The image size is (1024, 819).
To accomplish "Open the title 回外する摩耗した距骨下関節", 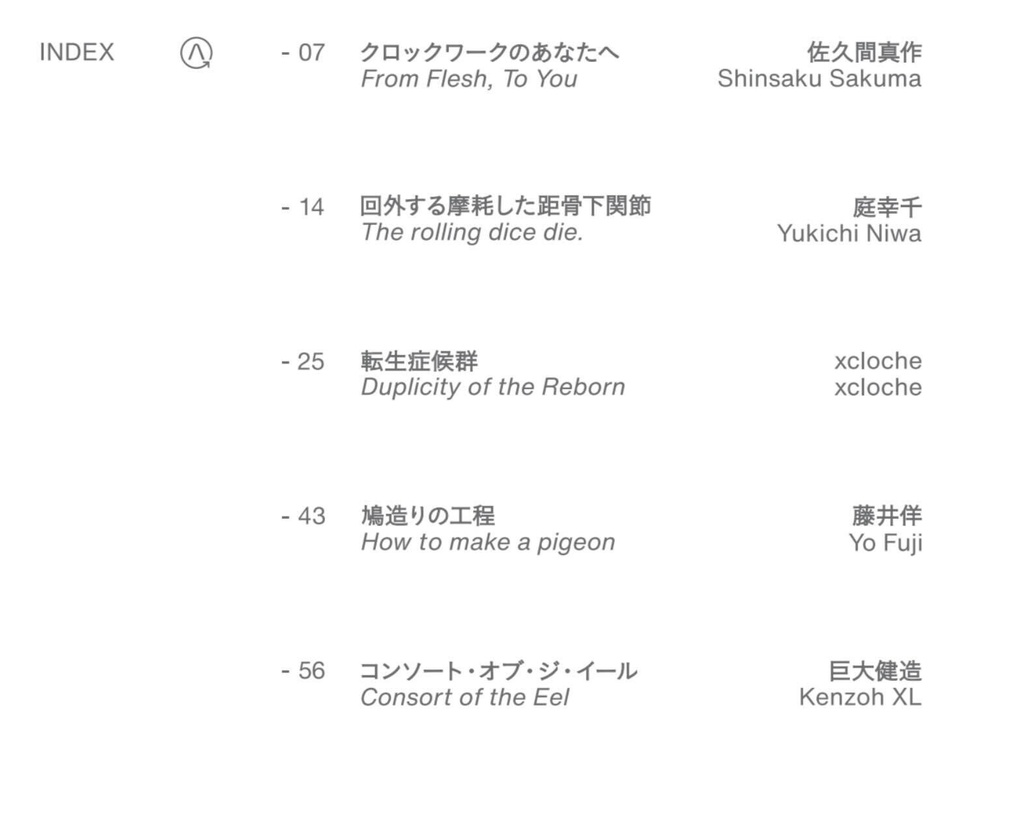I will [505, 206].
